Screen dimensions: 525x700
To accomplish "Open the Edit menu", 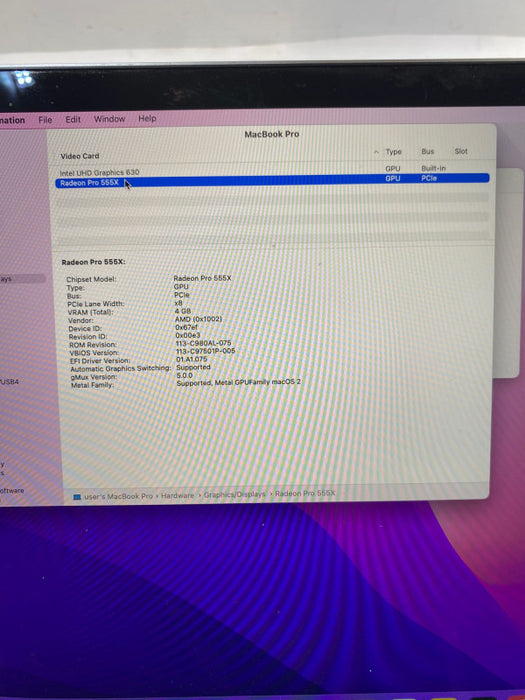I will click(x=73, y=119).
